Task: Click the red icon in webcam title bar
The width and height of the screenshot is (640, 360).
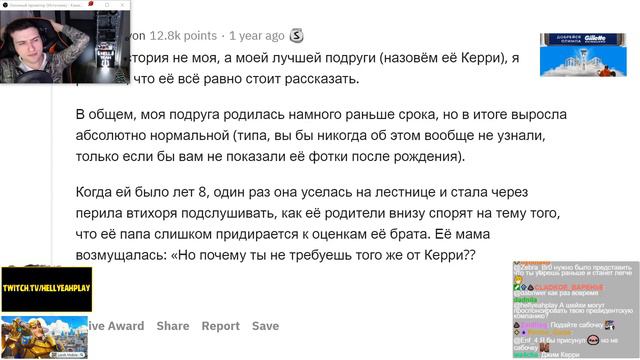Action: [x=91, y=4]
